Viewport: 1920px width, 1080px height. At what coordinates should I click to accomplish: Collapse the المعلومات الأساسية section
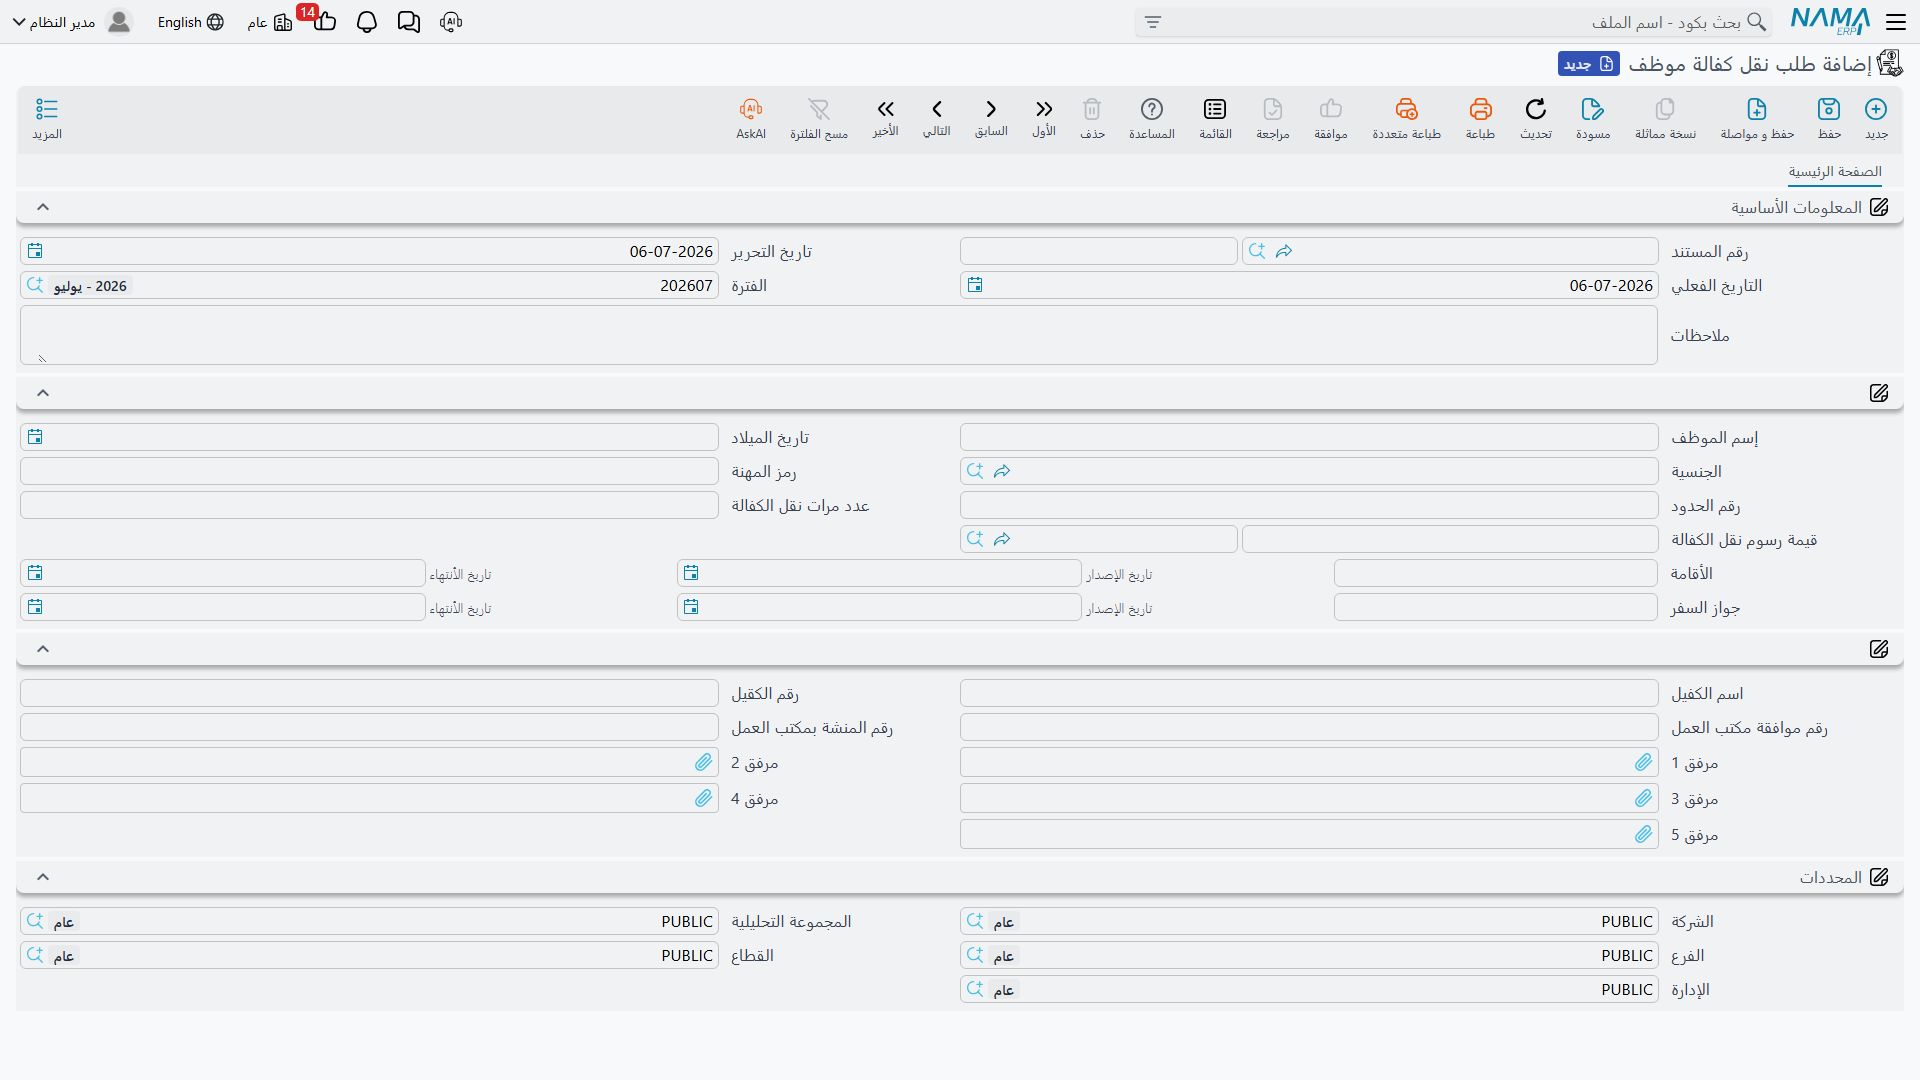(43, 207)
